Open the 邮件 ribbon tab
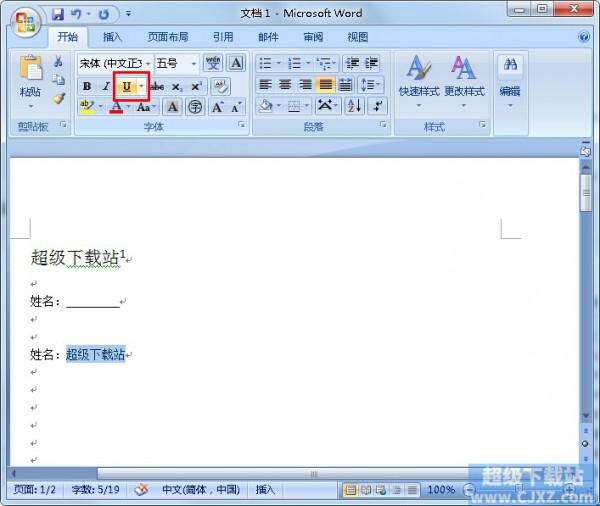600x506 pixels. coord(268,37)
